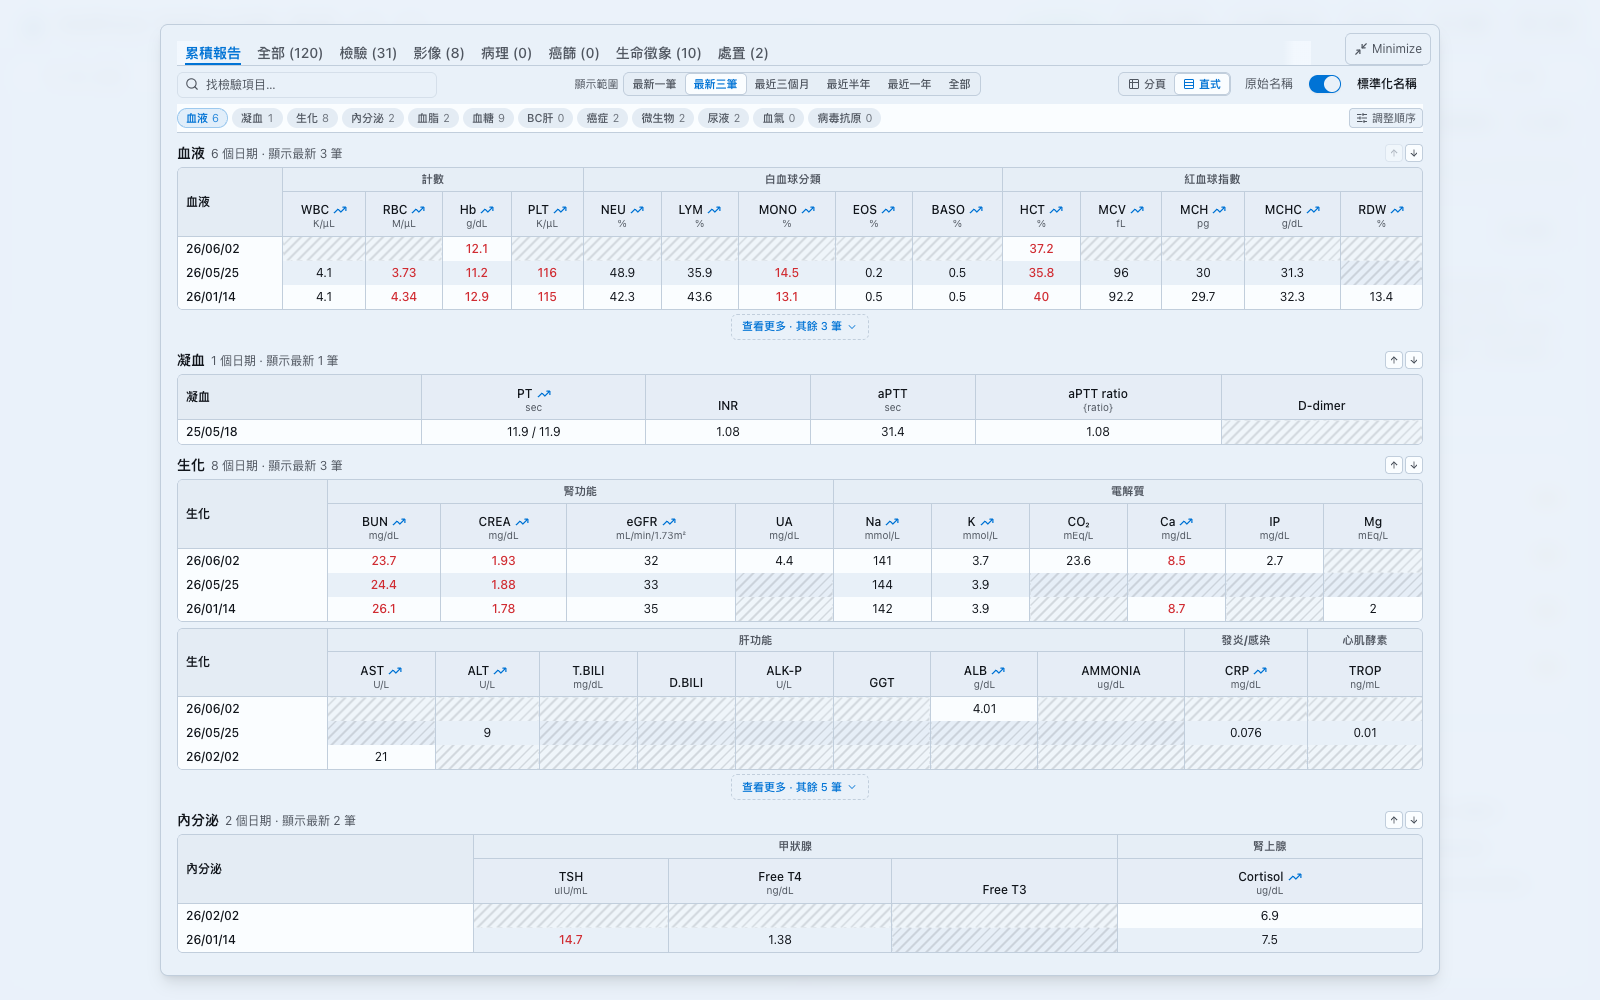Open trend icon for RDW
This screenshot has height=1000, width=1600.
1397,210
